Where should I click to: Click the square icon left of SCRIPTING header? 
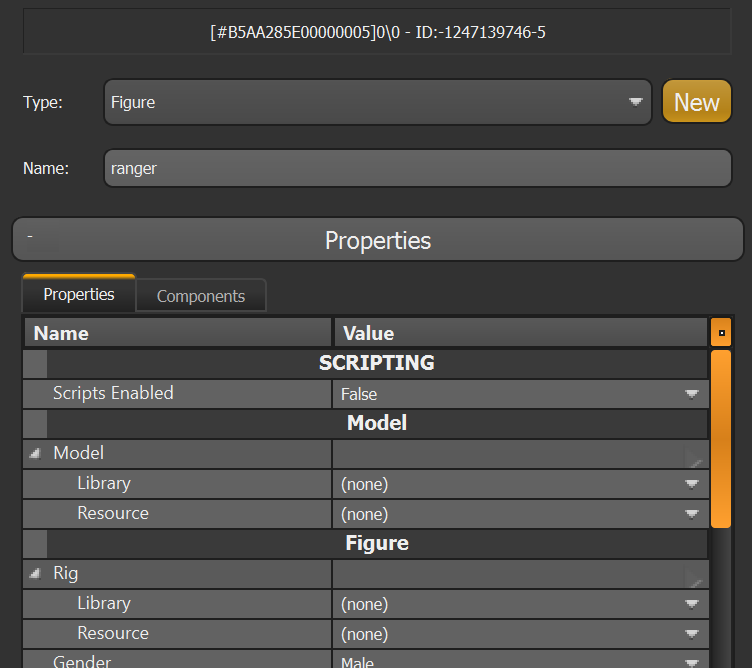point(35,363)
